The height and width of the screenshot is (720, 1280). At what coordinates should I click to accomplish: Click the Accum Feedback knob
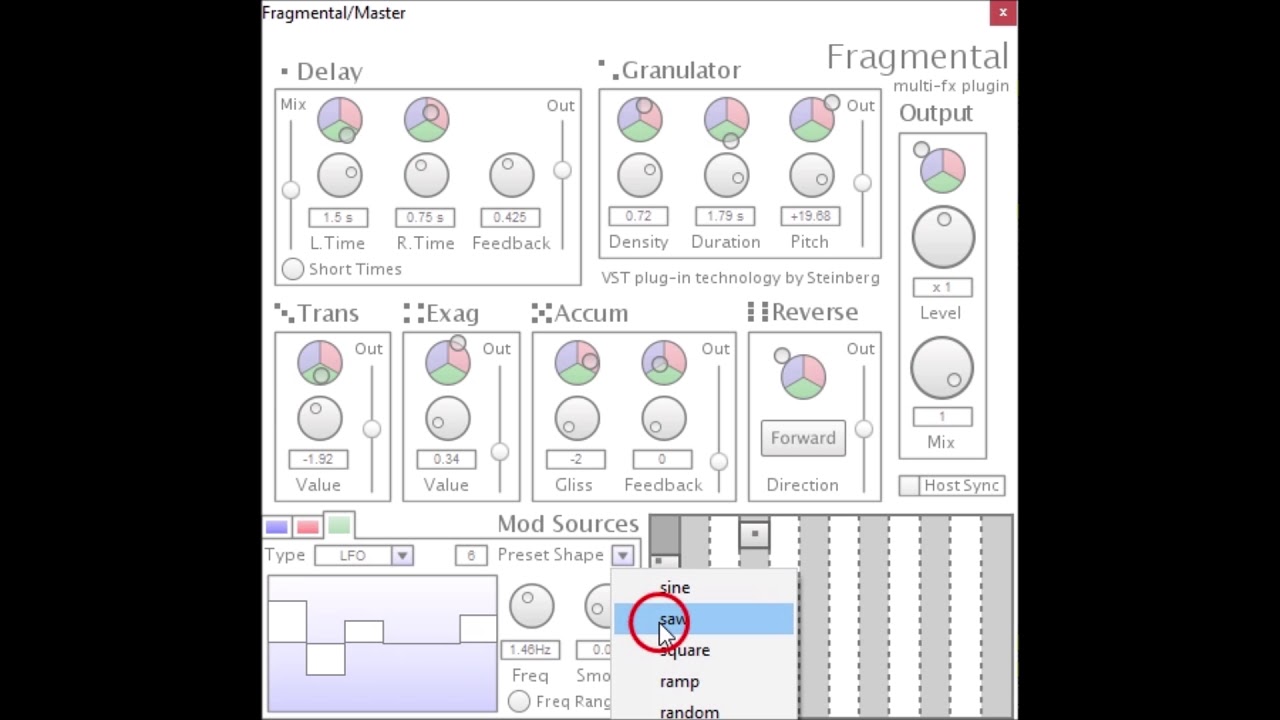pyautogui.click(x=664, y=418)
